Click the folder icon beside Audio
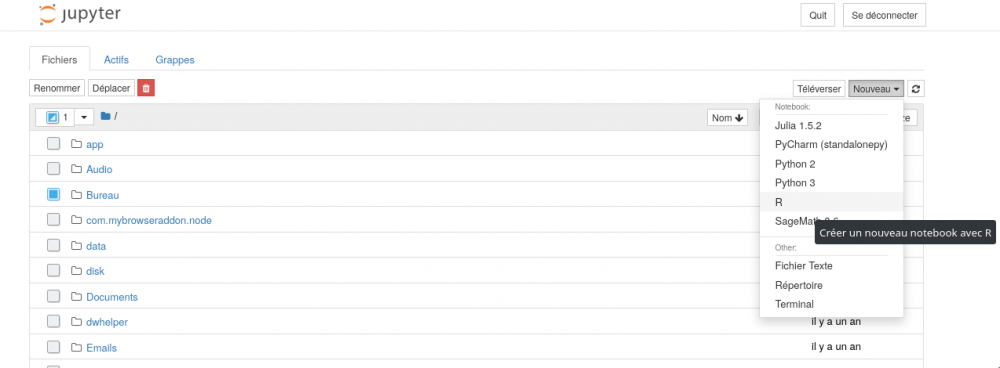The image size is (1000, 368). click(x=77, y=169)
